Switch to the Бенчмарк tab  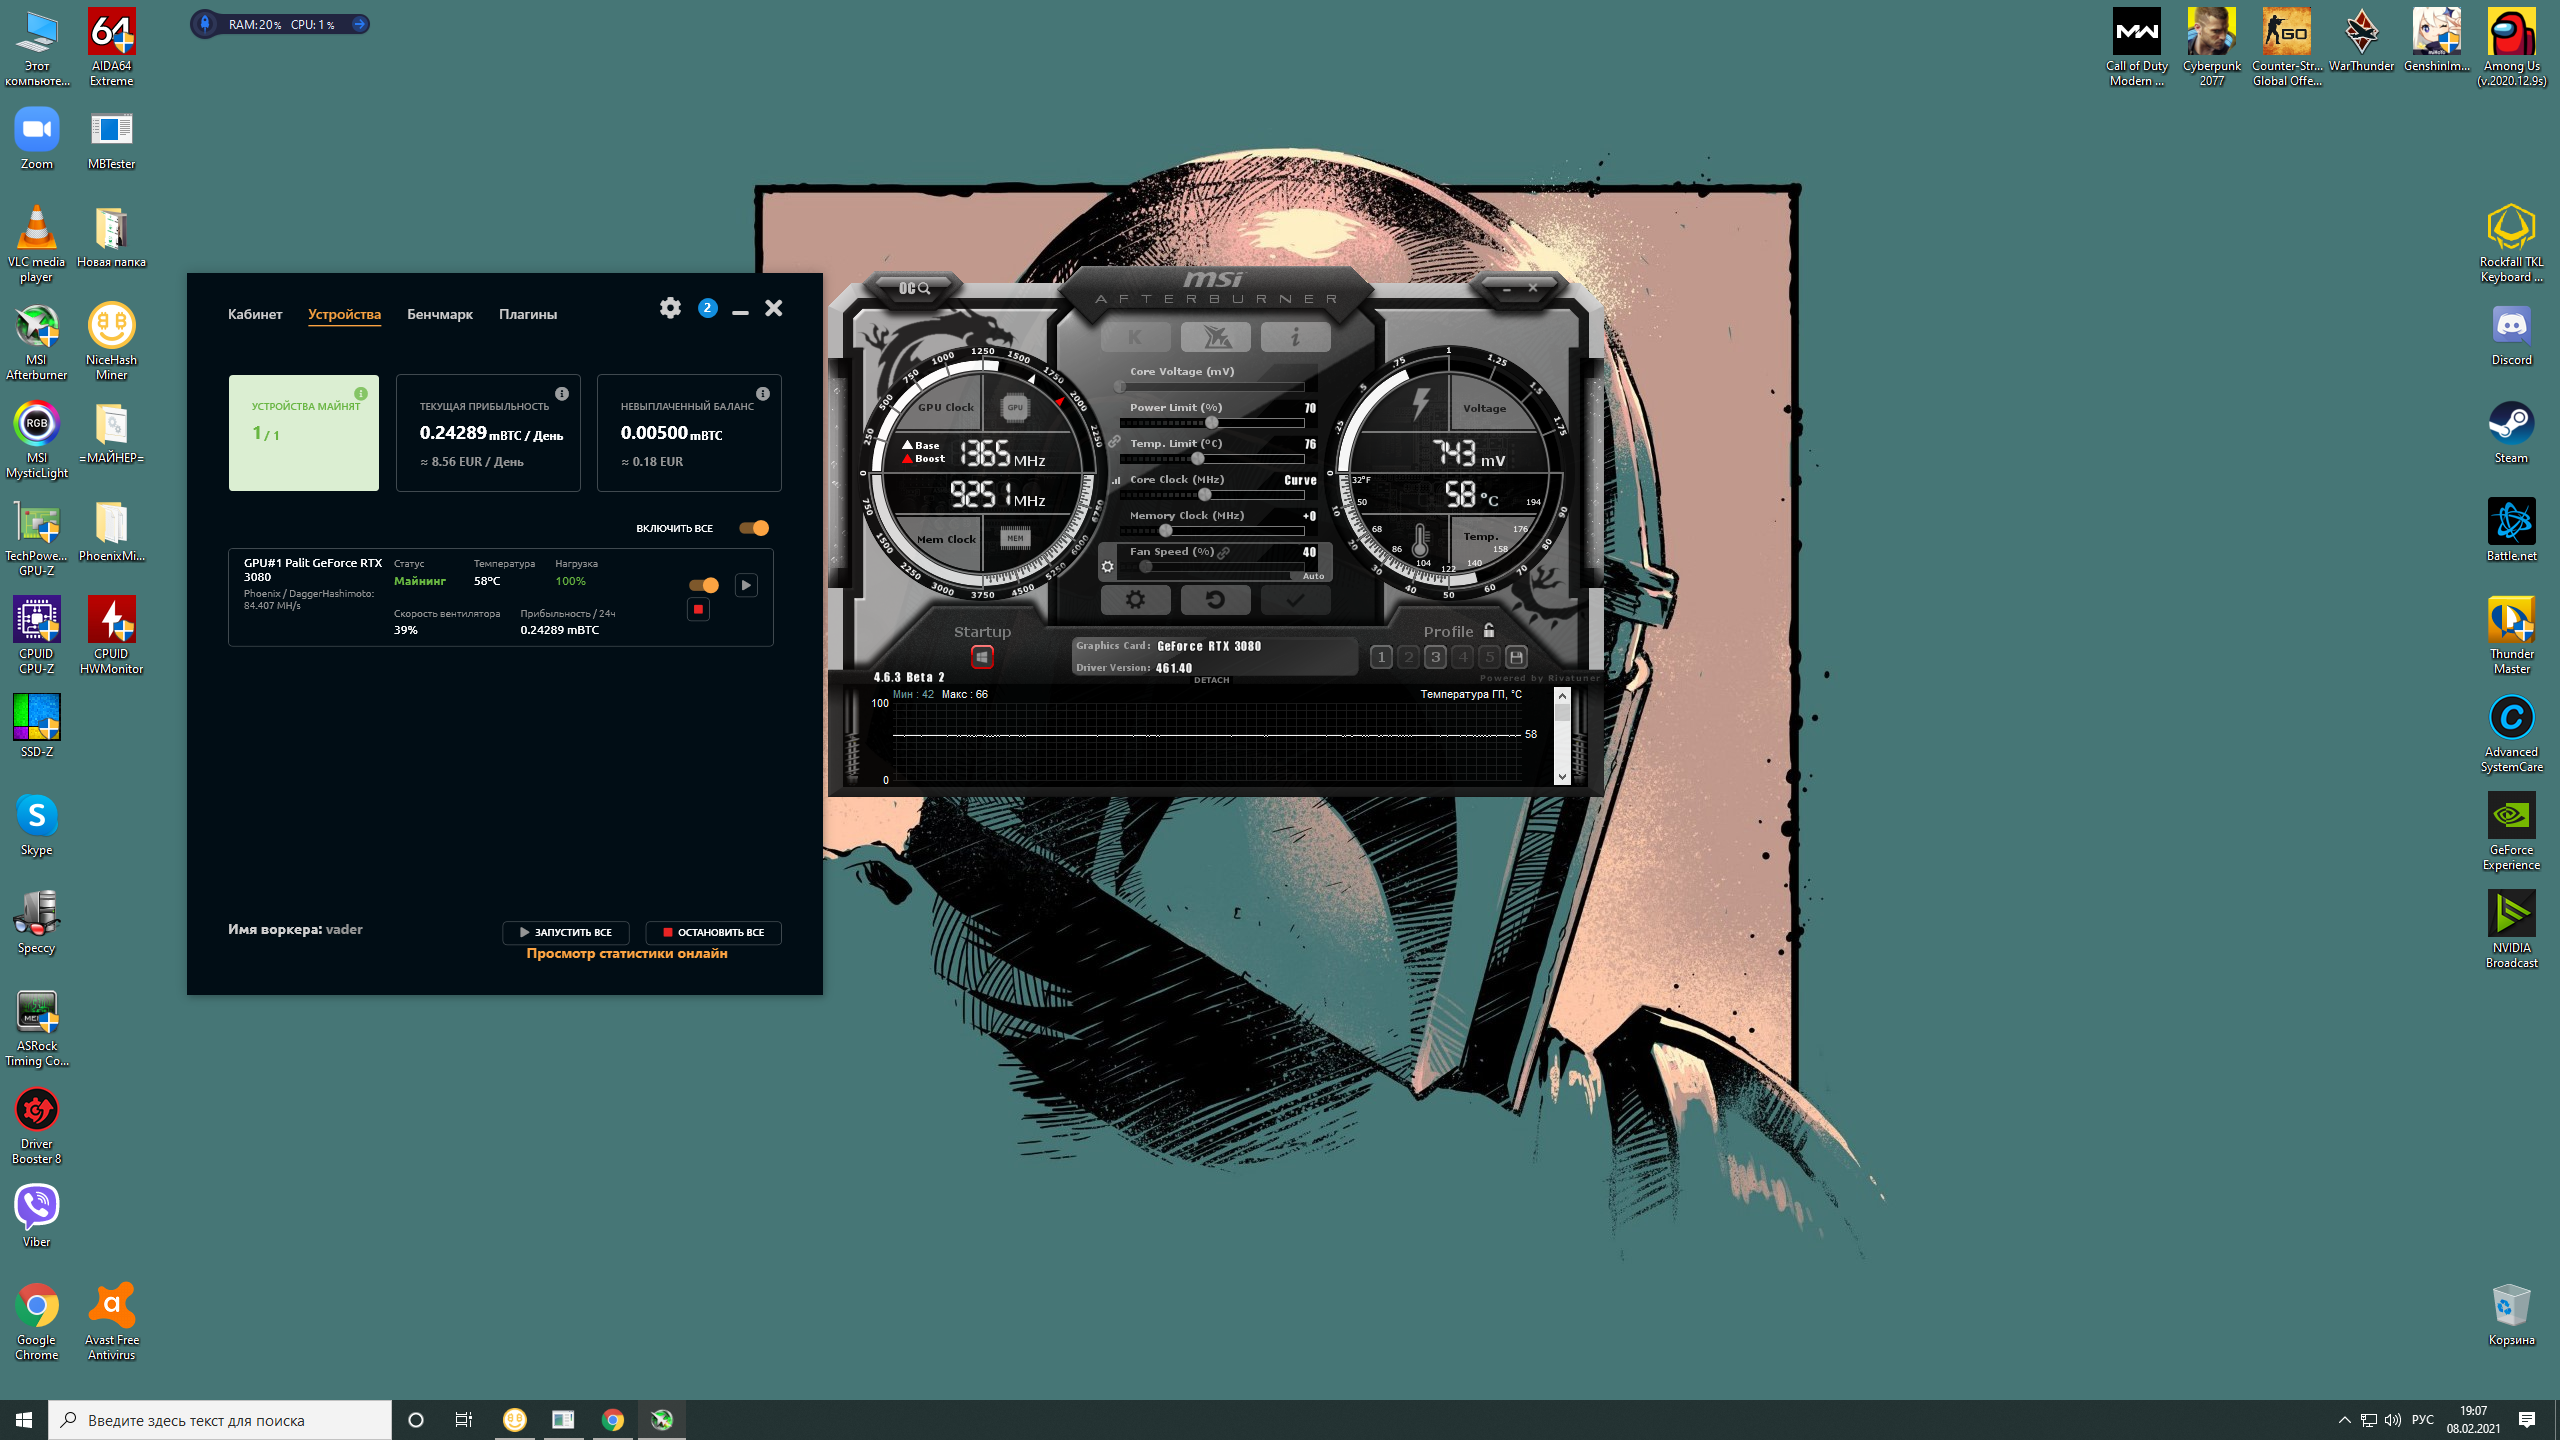point(440,314)
